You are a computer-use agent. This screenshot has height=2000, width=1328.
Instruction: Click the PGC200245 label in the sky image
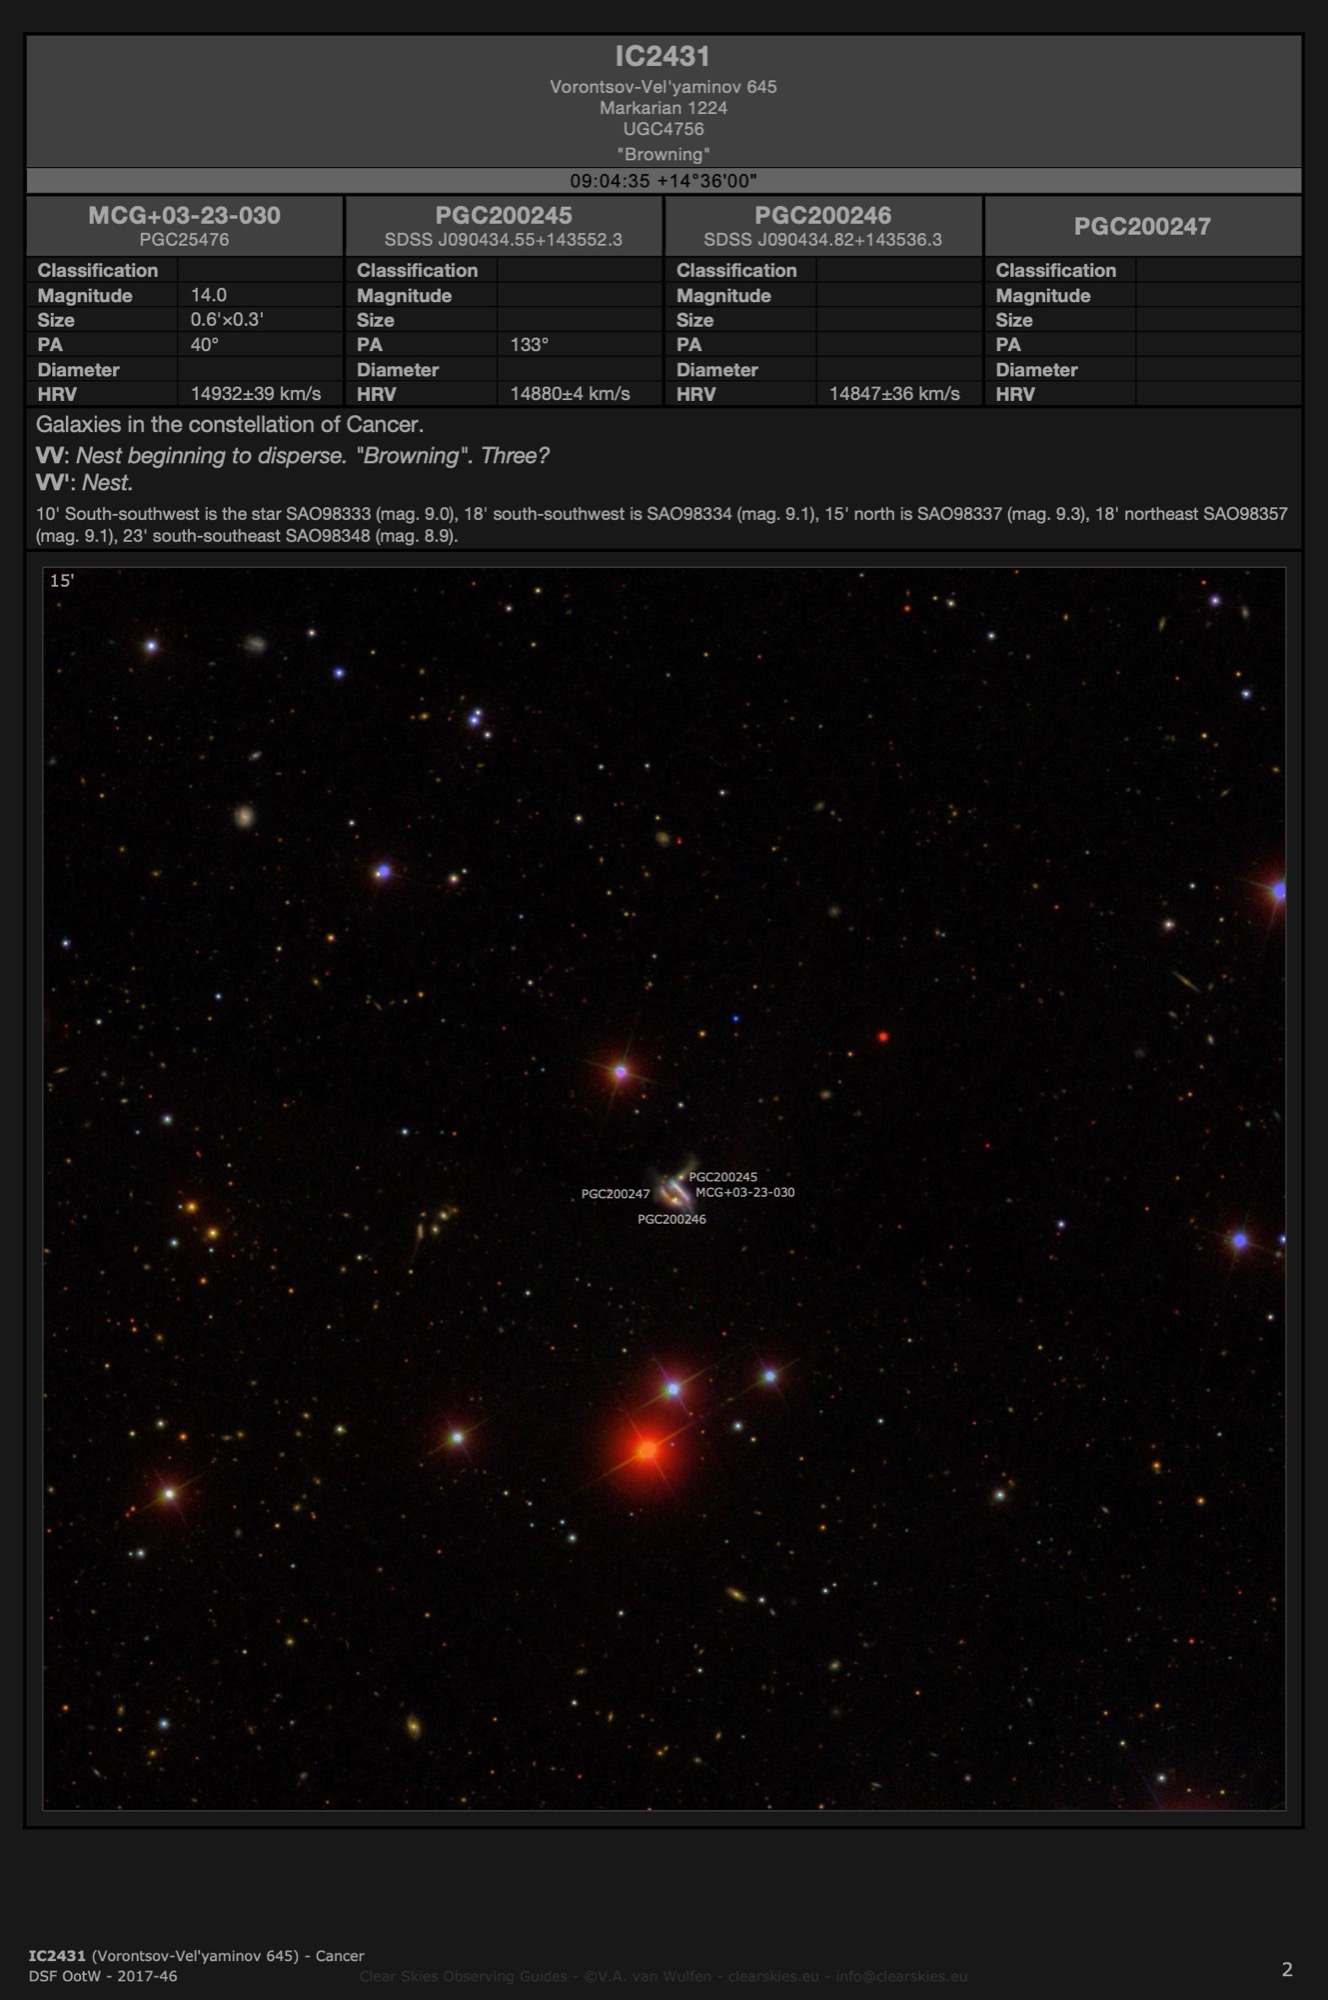coord(723,1177)
